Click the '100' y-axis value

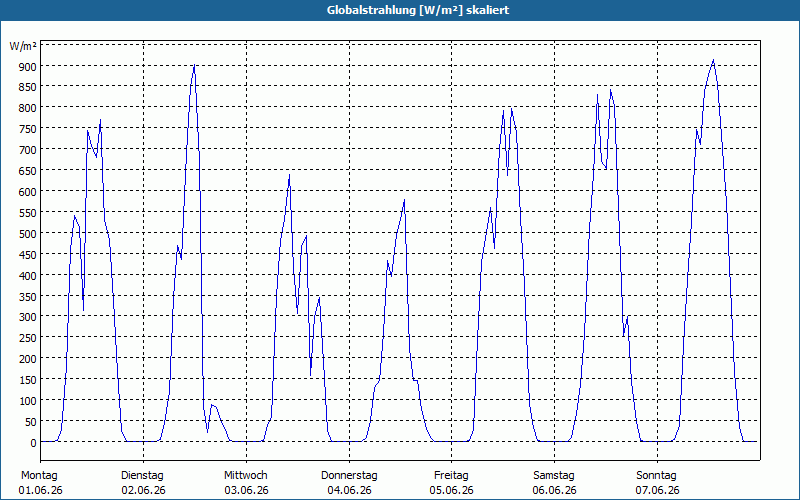coord(28,401)
